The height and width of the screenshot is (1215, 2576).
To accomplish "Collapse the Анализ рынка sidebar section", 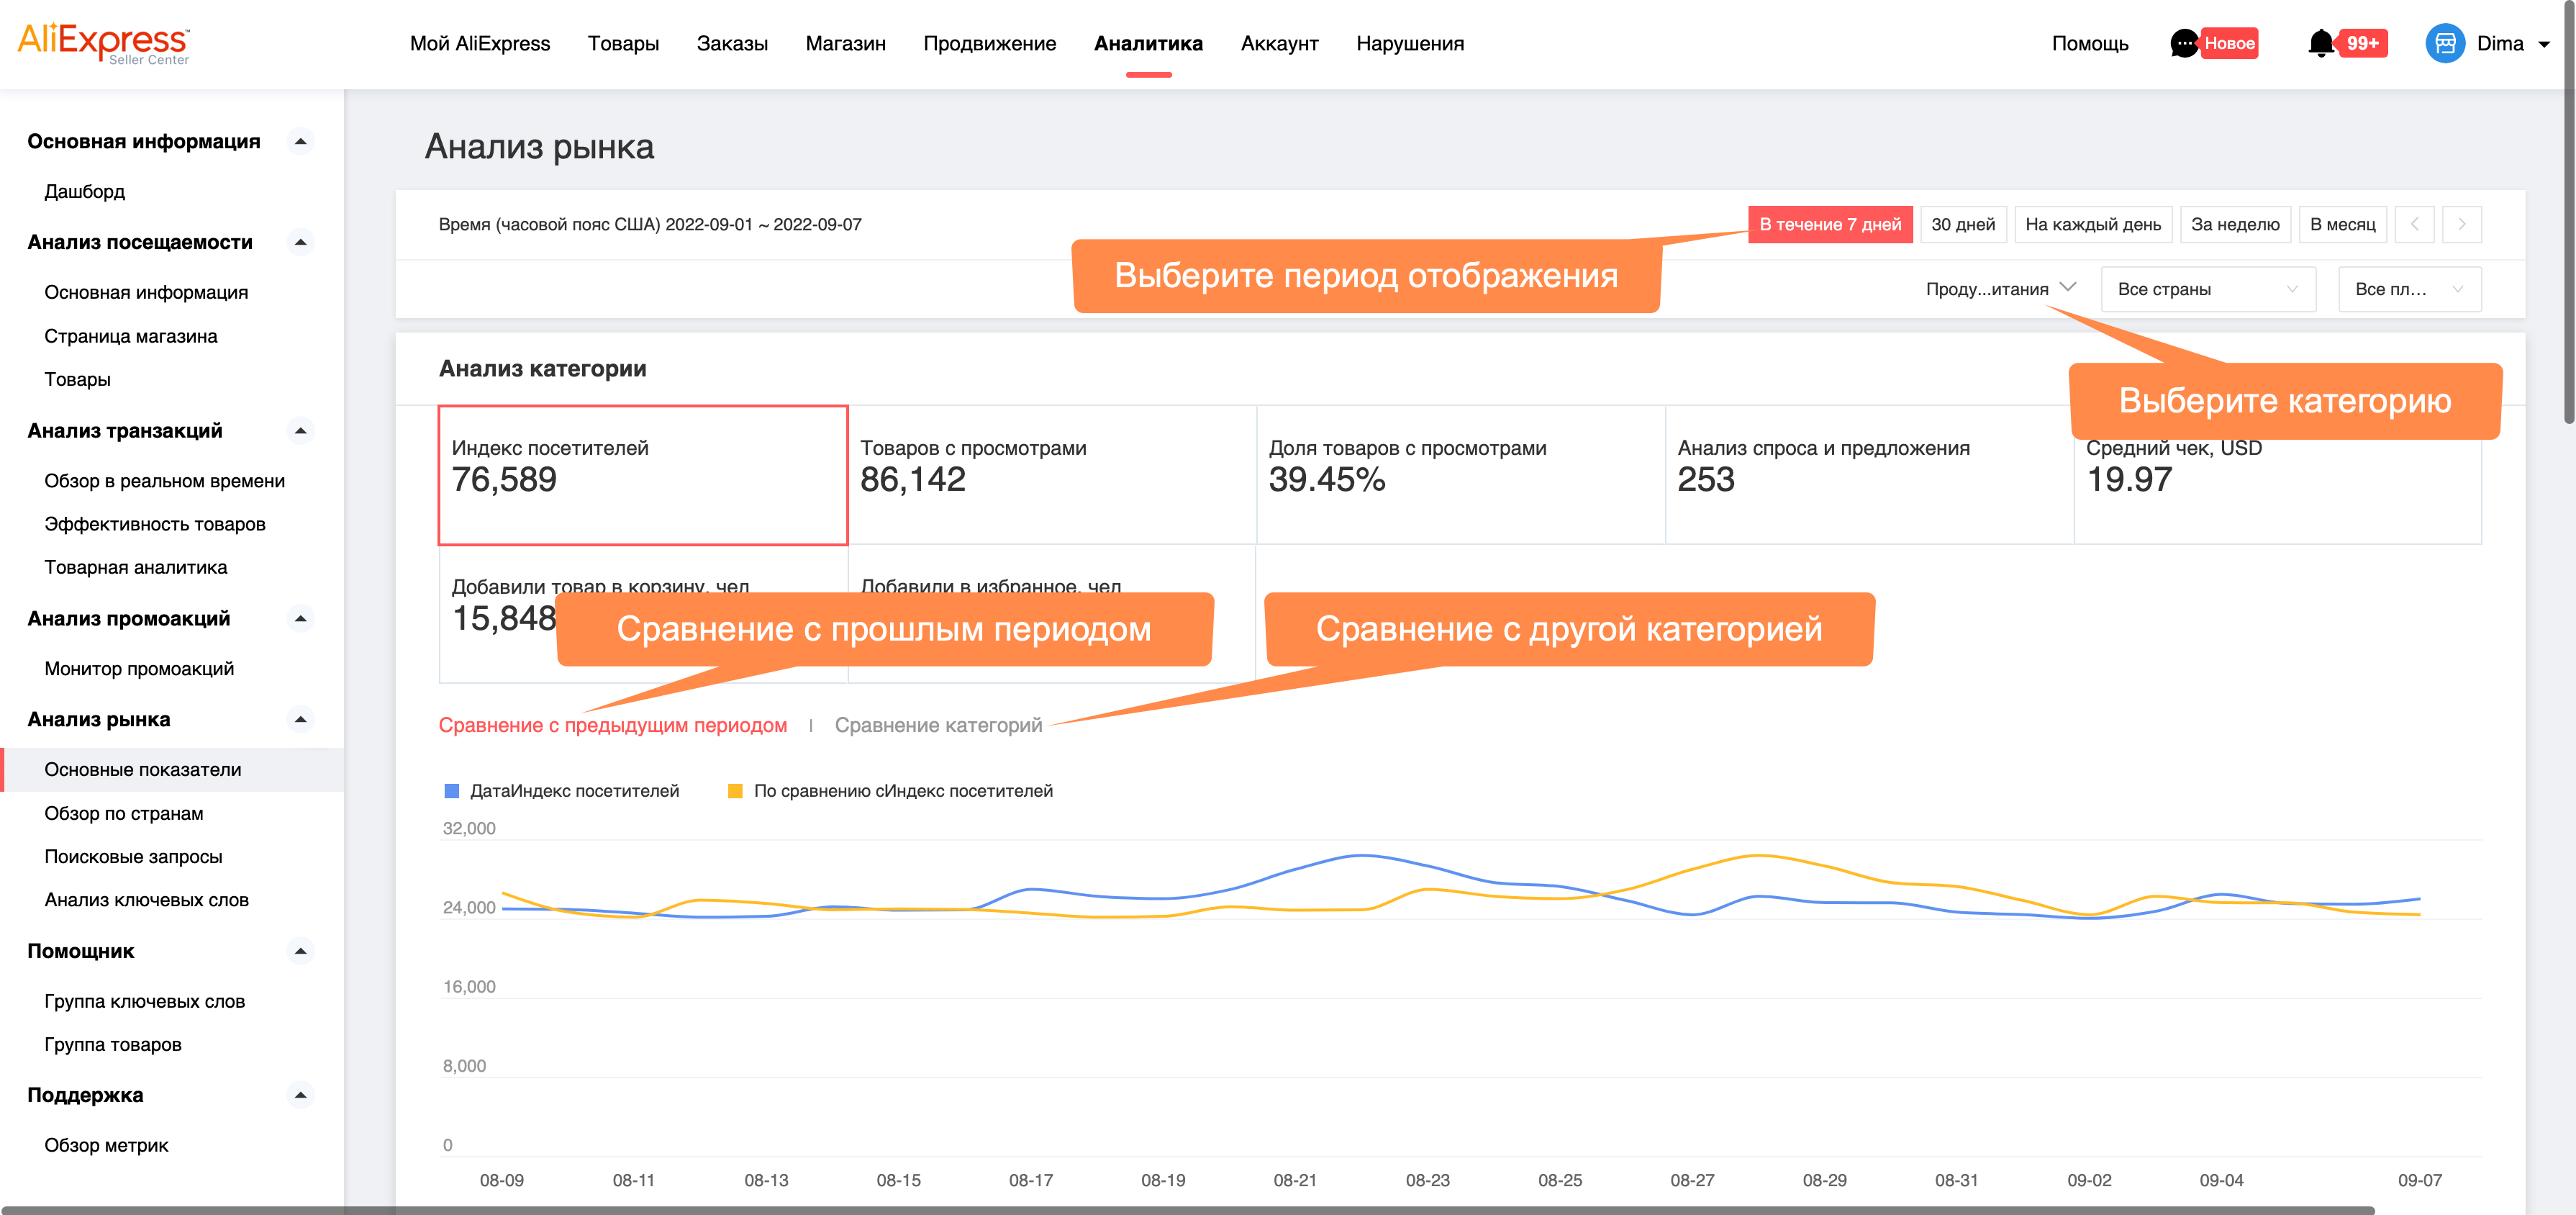I will coord(299,719).
